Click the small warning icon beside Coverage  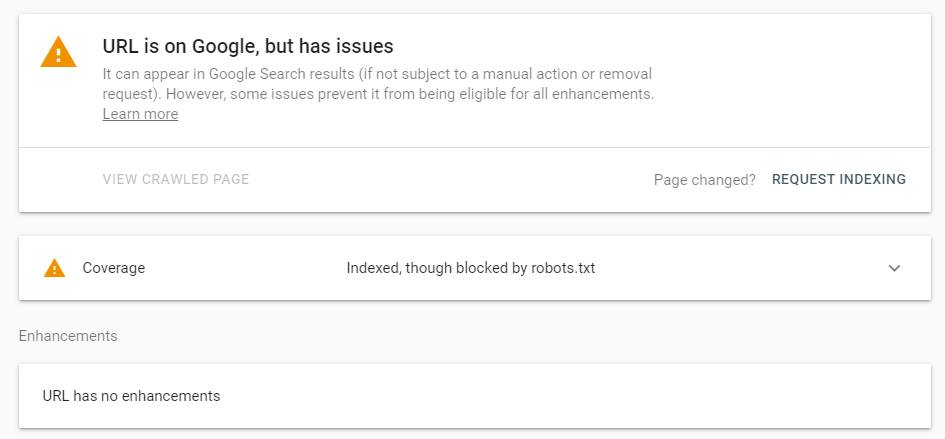(54, 268)
